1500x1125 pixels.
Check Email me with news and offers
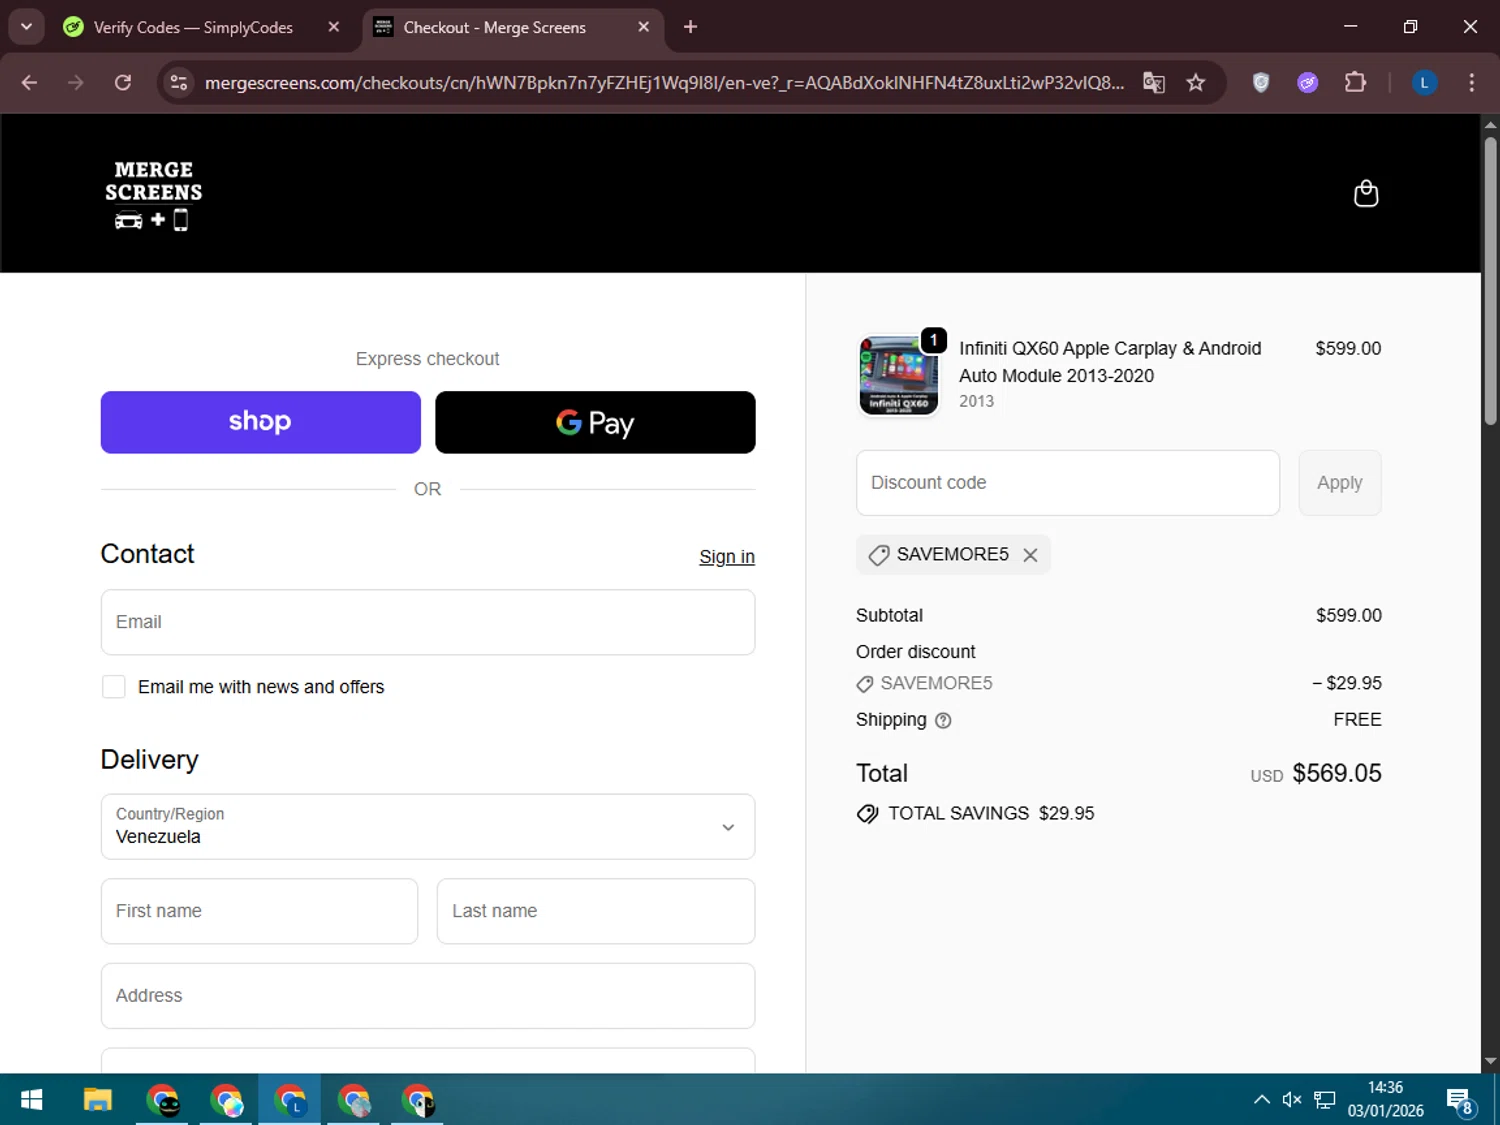click(114, 687)
